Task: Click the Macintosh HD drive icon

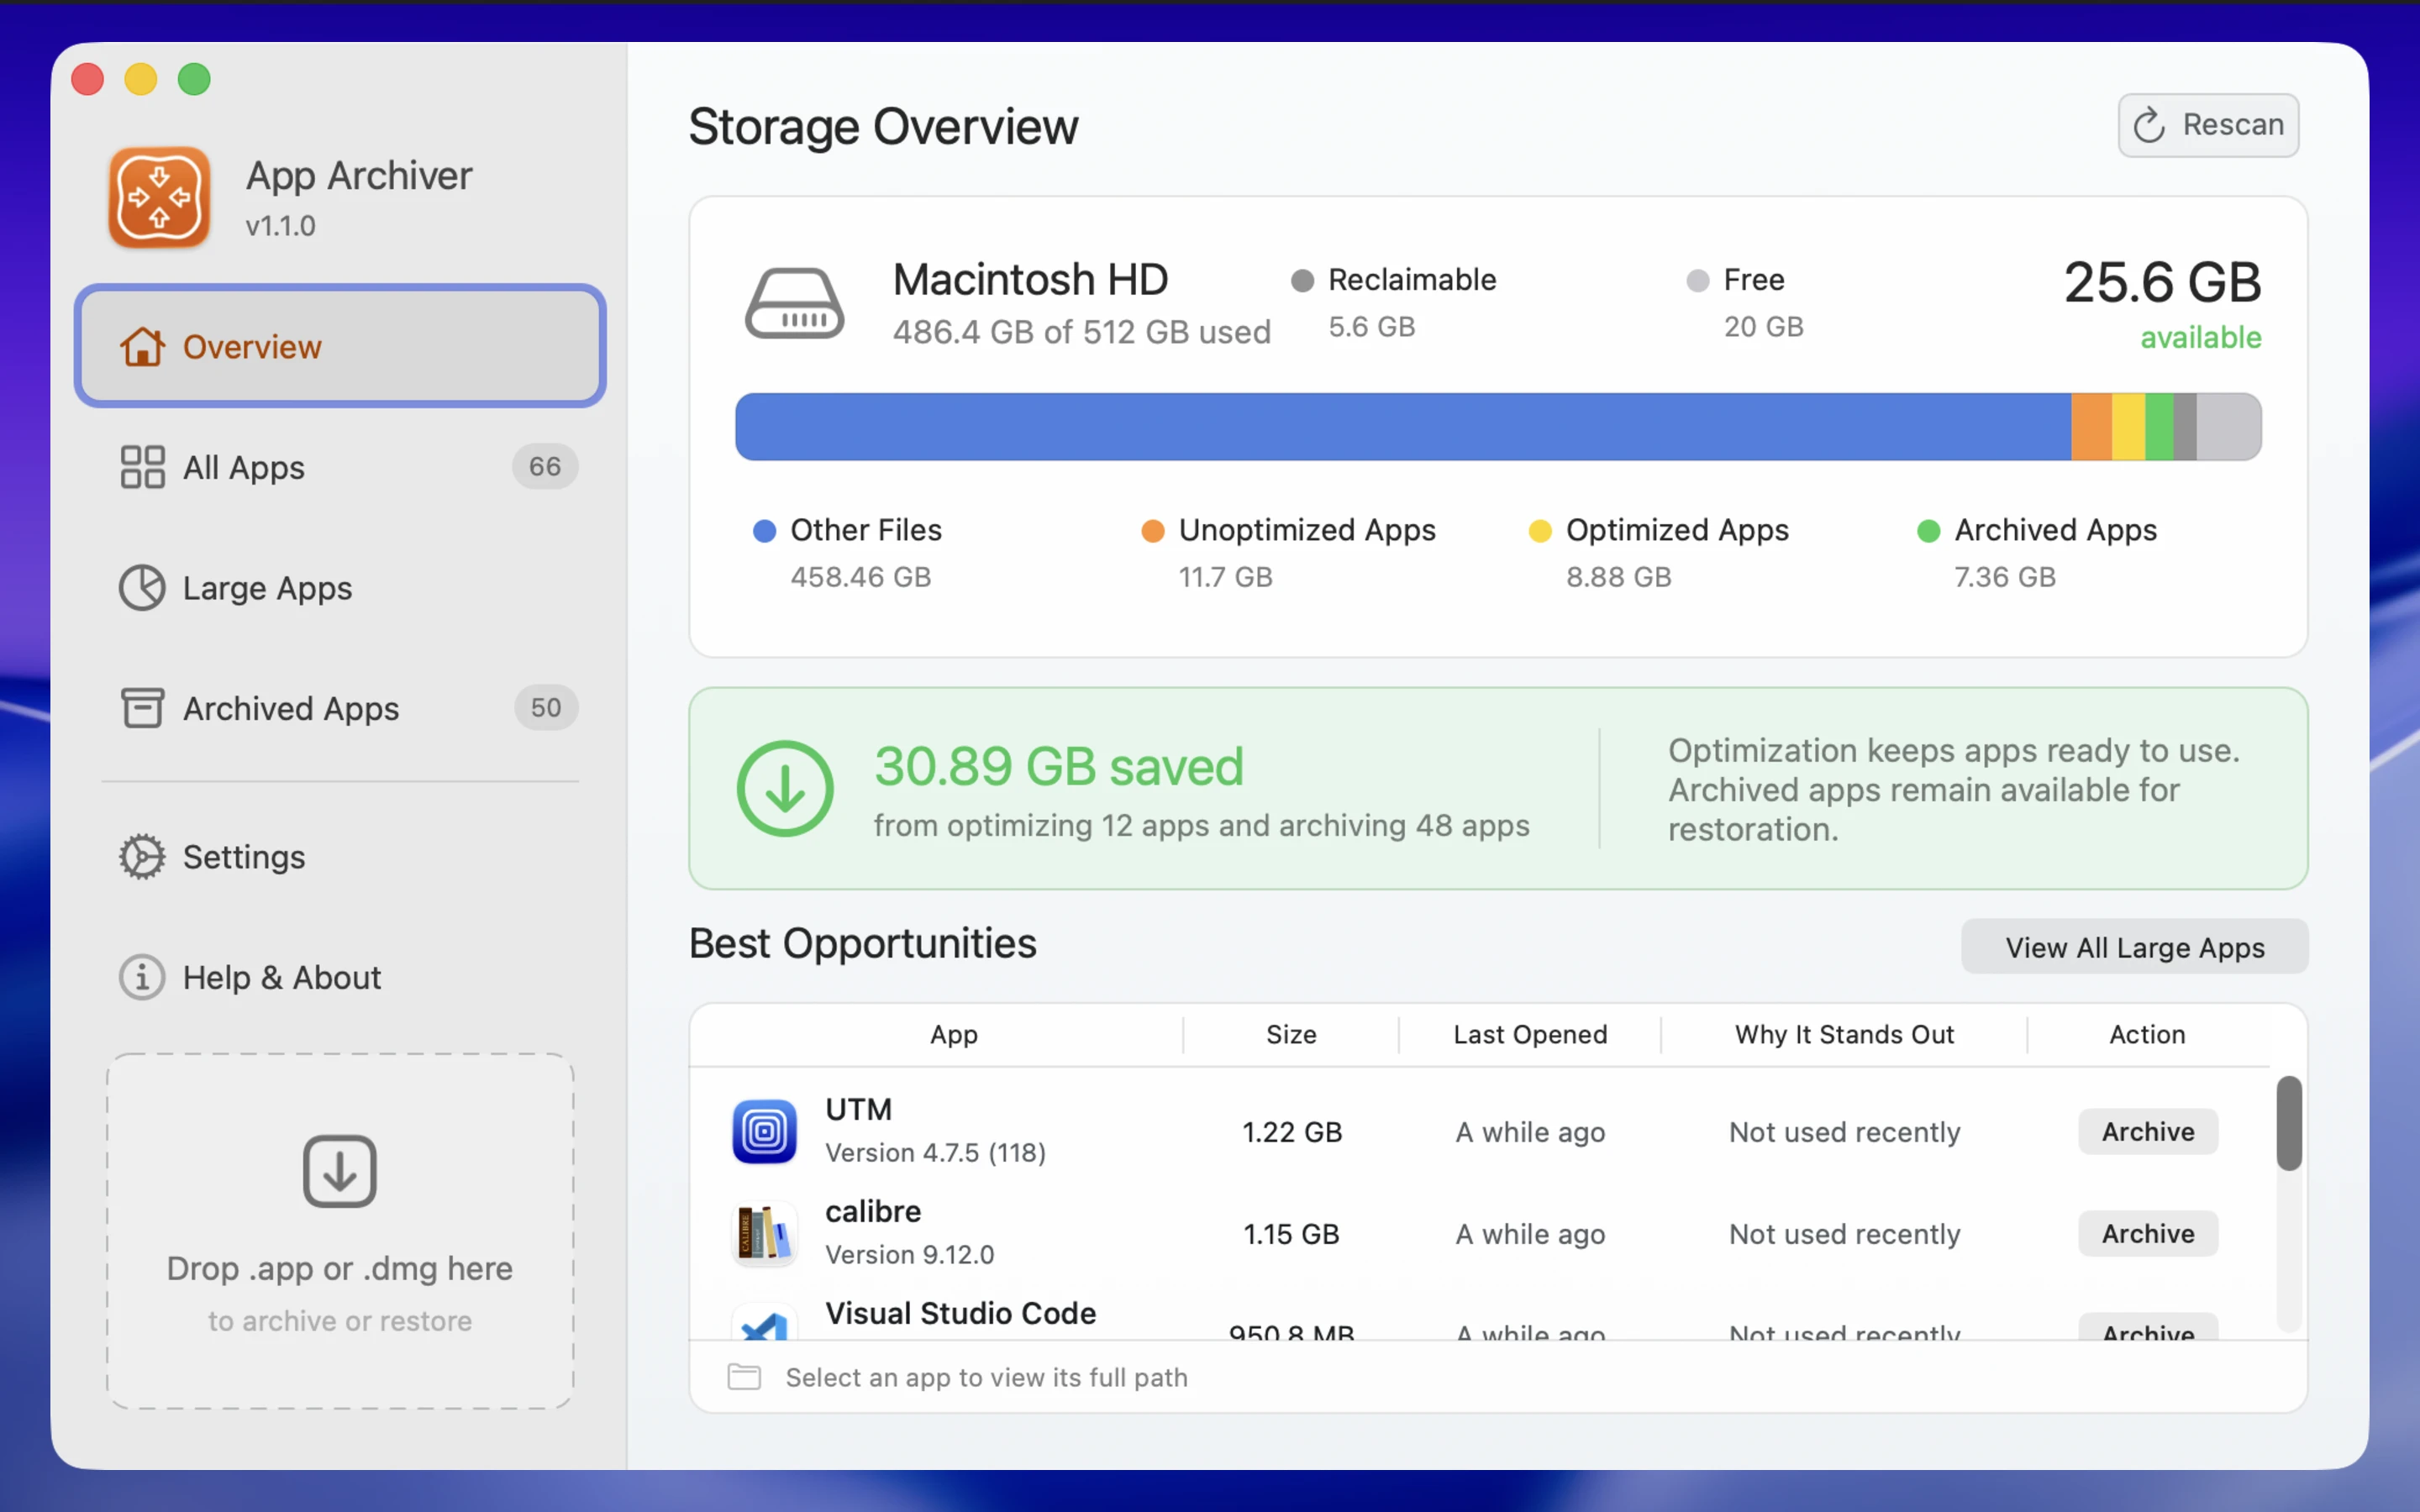Action: click(x=794, y=304)
